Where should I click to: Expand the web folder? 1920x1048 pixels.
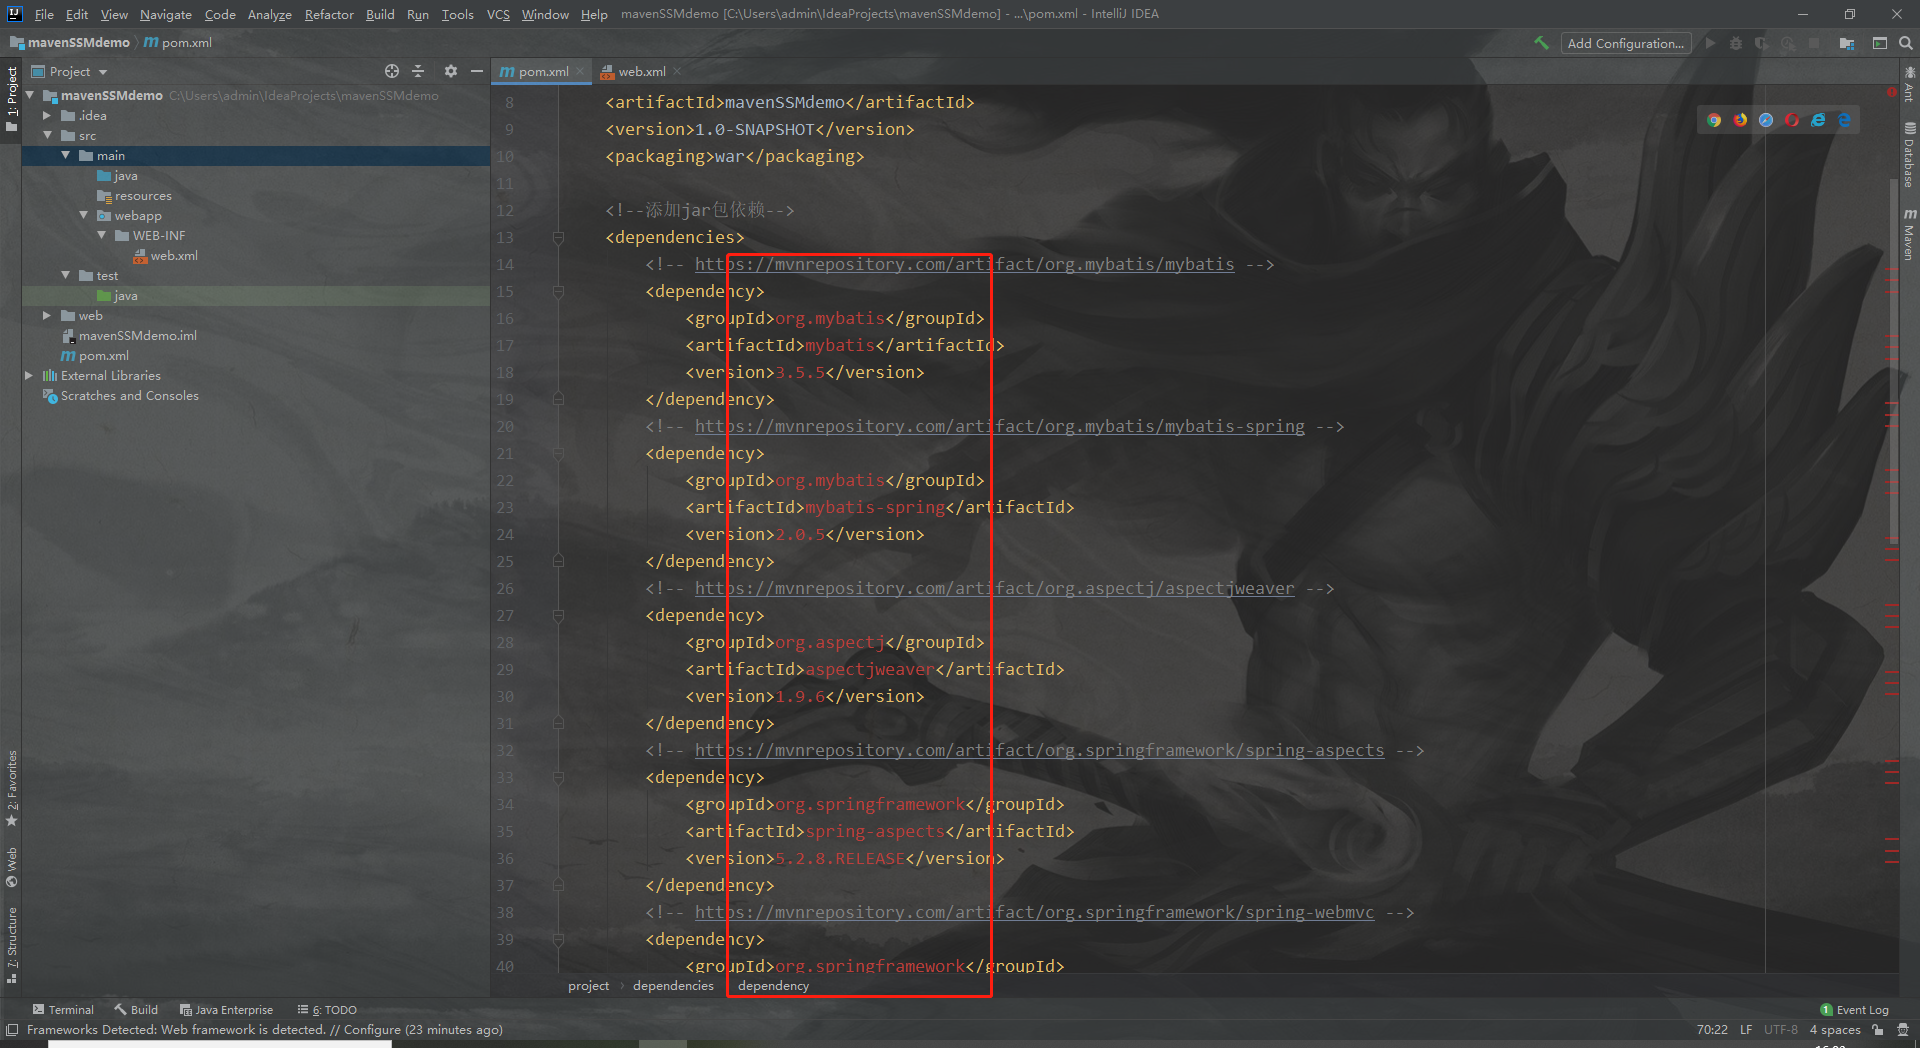tap(47, 315)
